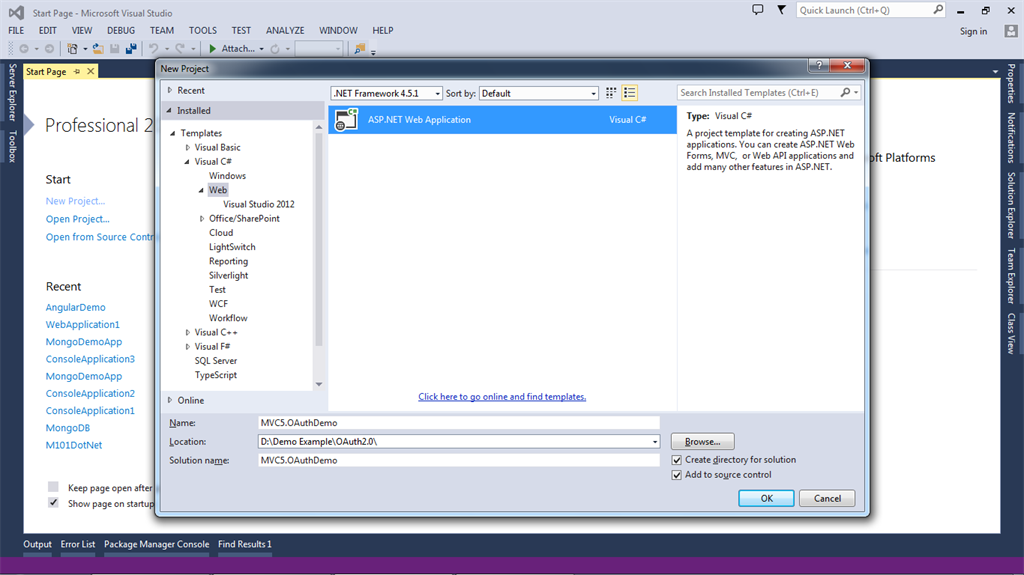Click the Quick Launch magnifier icon
Image resolution: width=1024 pixels, height=575 pixels.
(x=938, y=10)
